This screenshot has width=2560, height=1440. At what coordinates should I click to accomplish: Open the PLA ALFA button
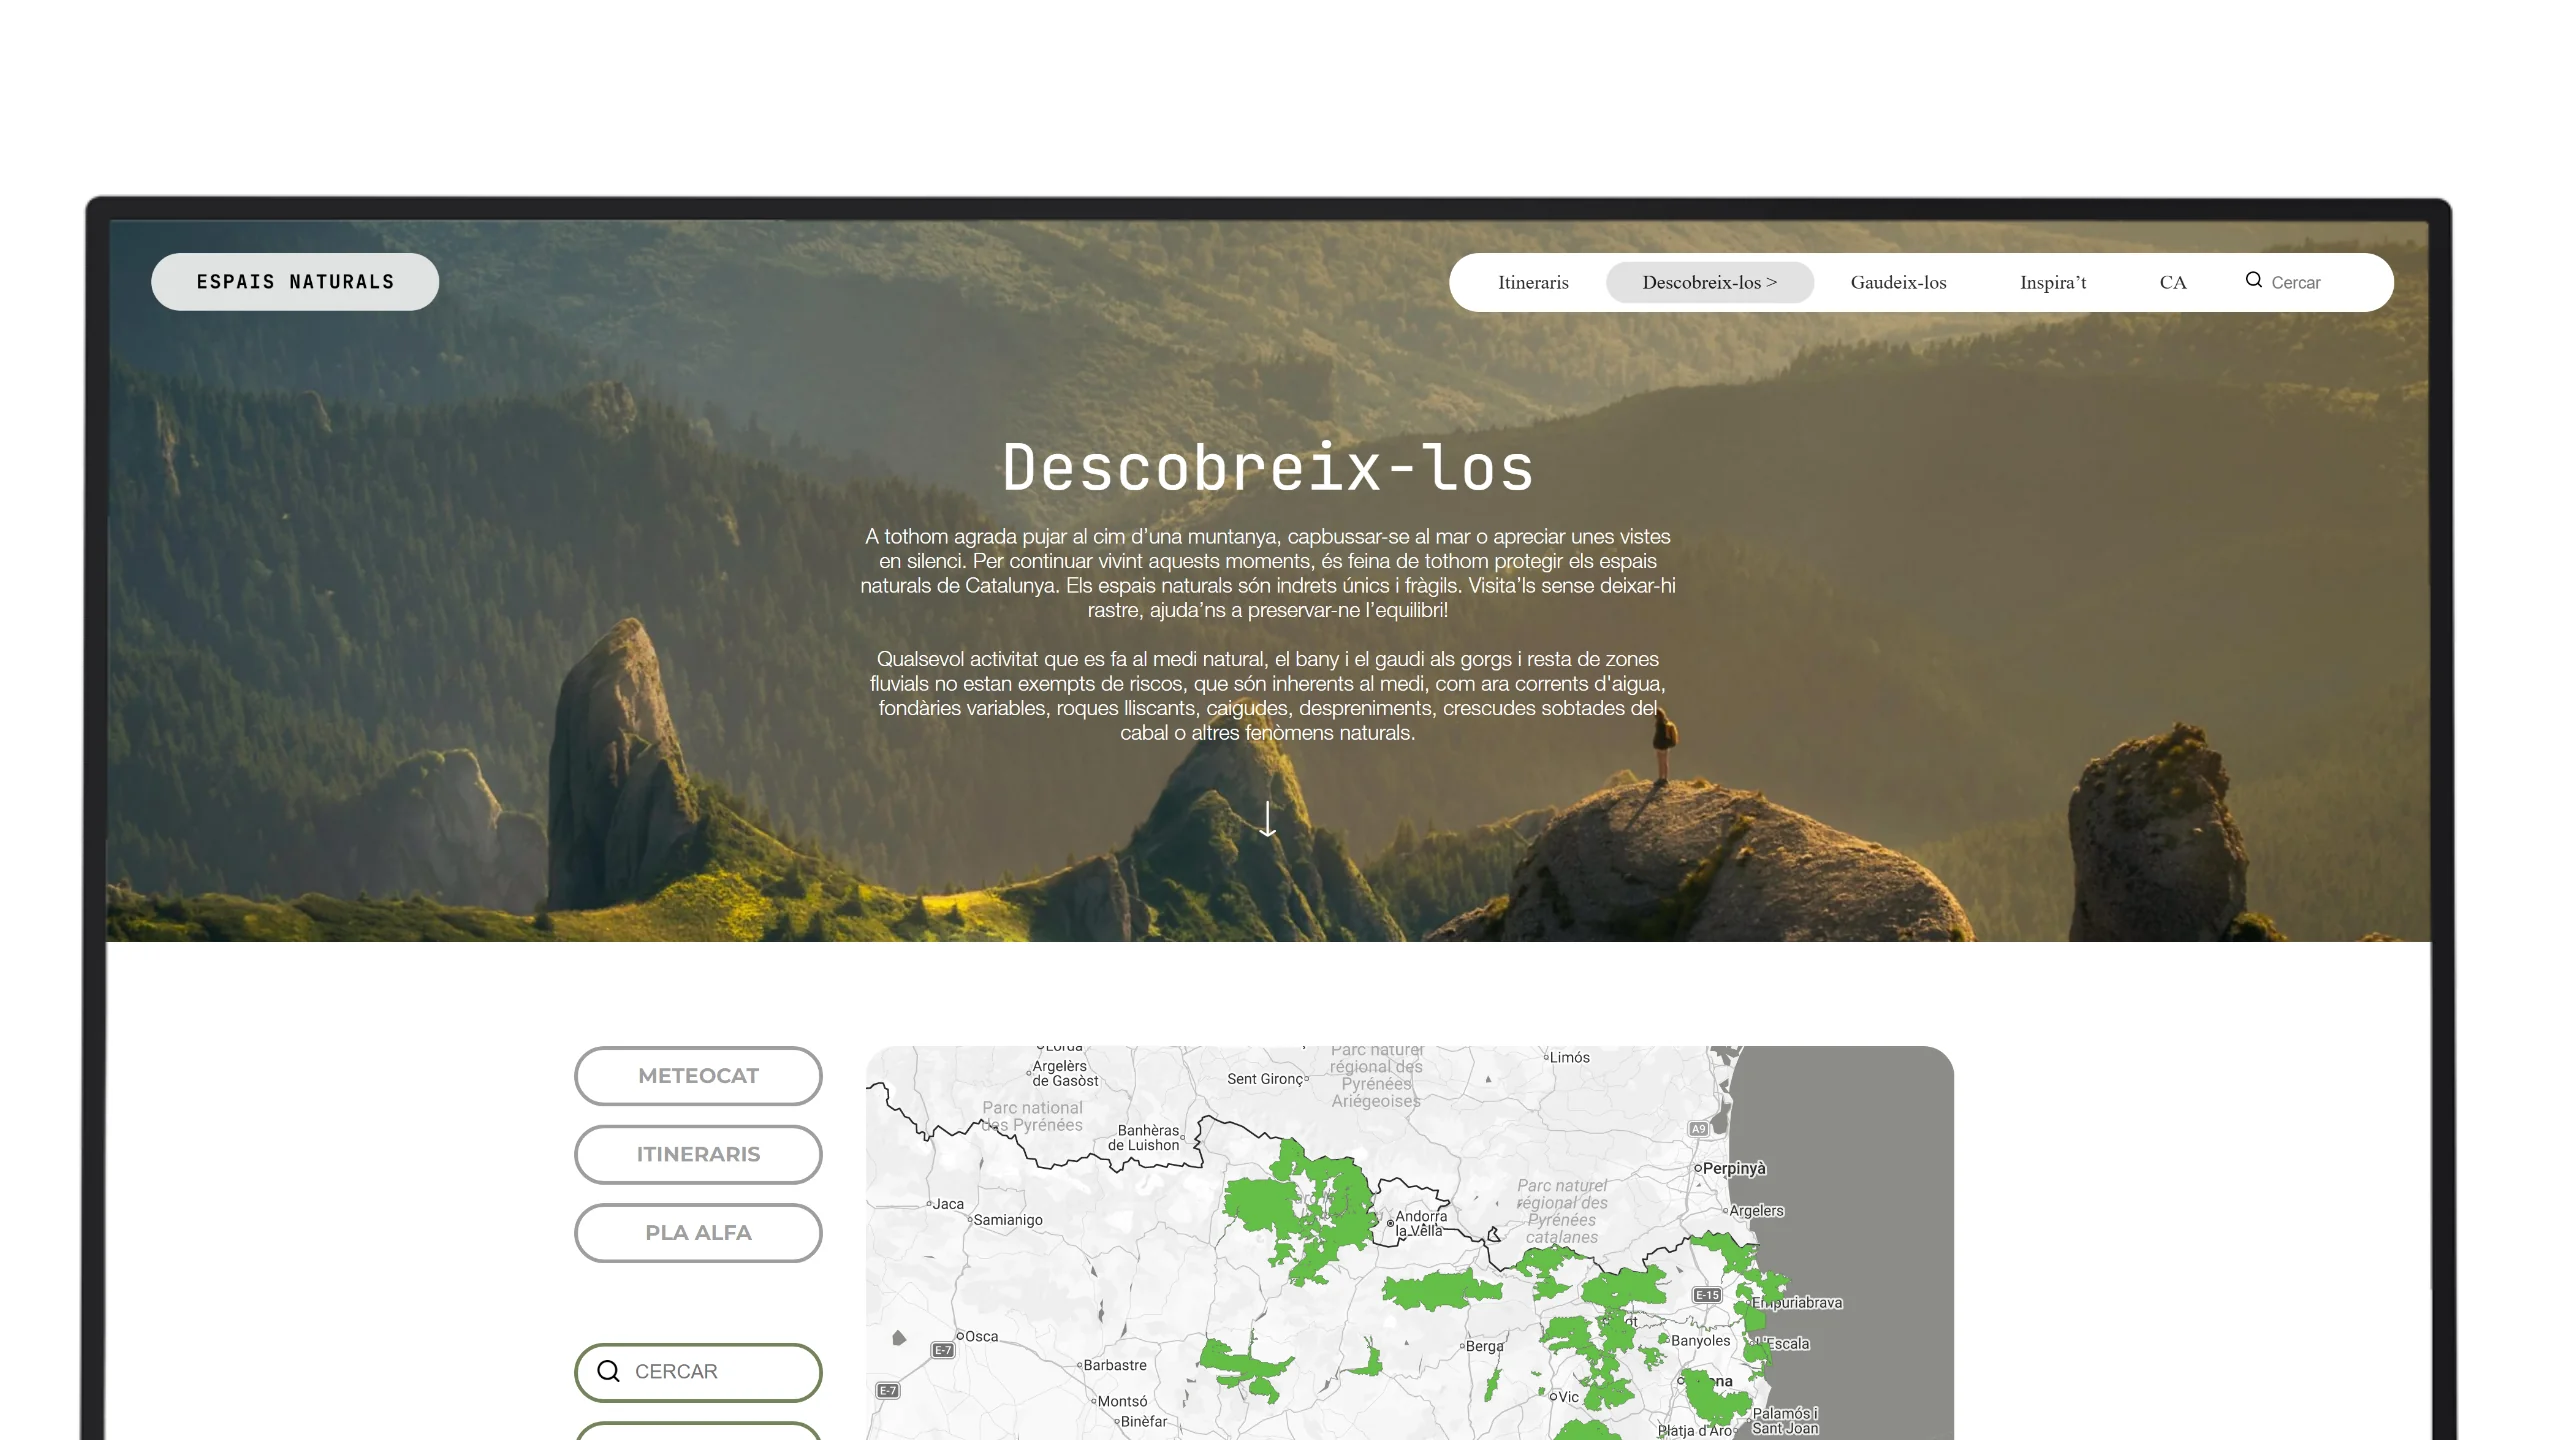tap(698, 1233)
